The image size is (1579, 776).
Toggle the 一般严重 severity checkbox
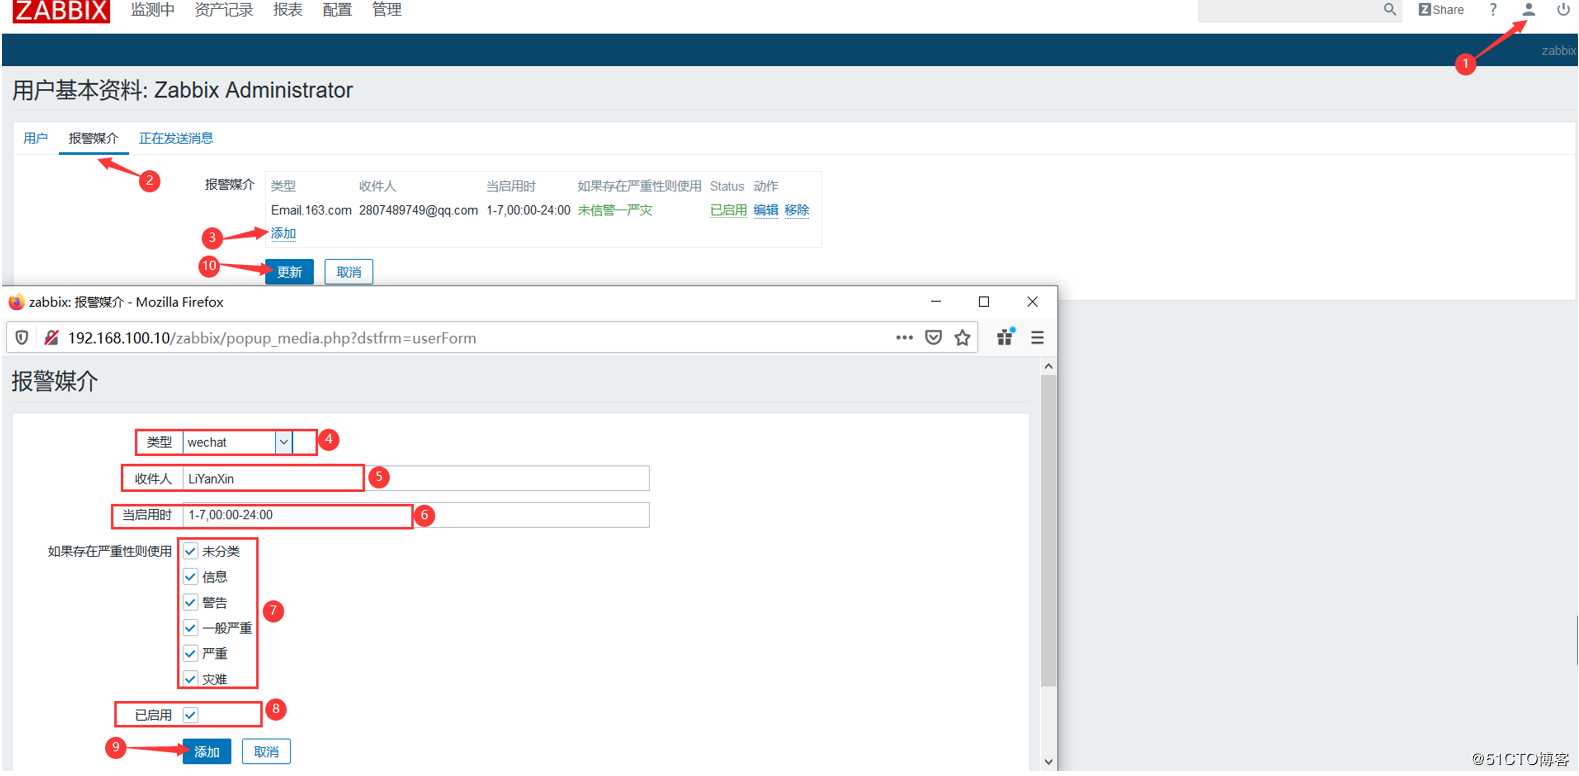click(x=190, y=628)
